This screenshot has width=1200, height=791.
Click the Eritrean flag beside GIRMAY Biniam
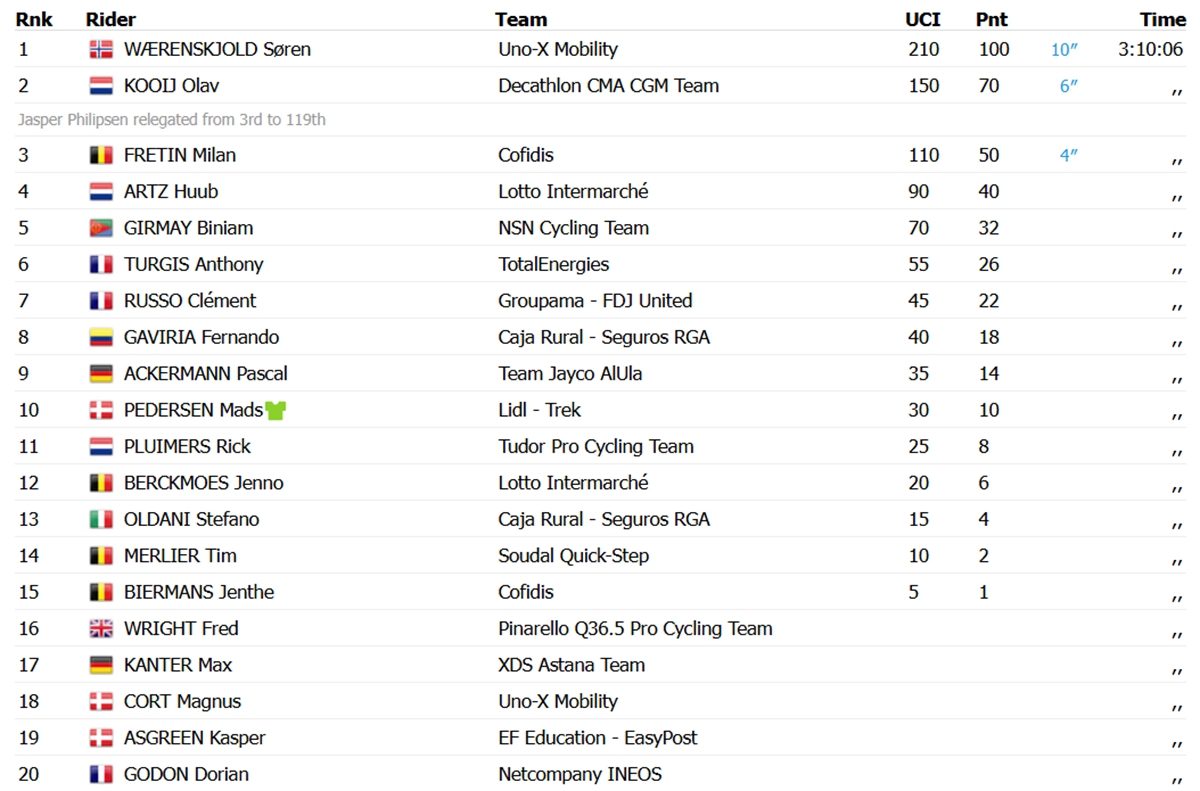click(101, 228)
